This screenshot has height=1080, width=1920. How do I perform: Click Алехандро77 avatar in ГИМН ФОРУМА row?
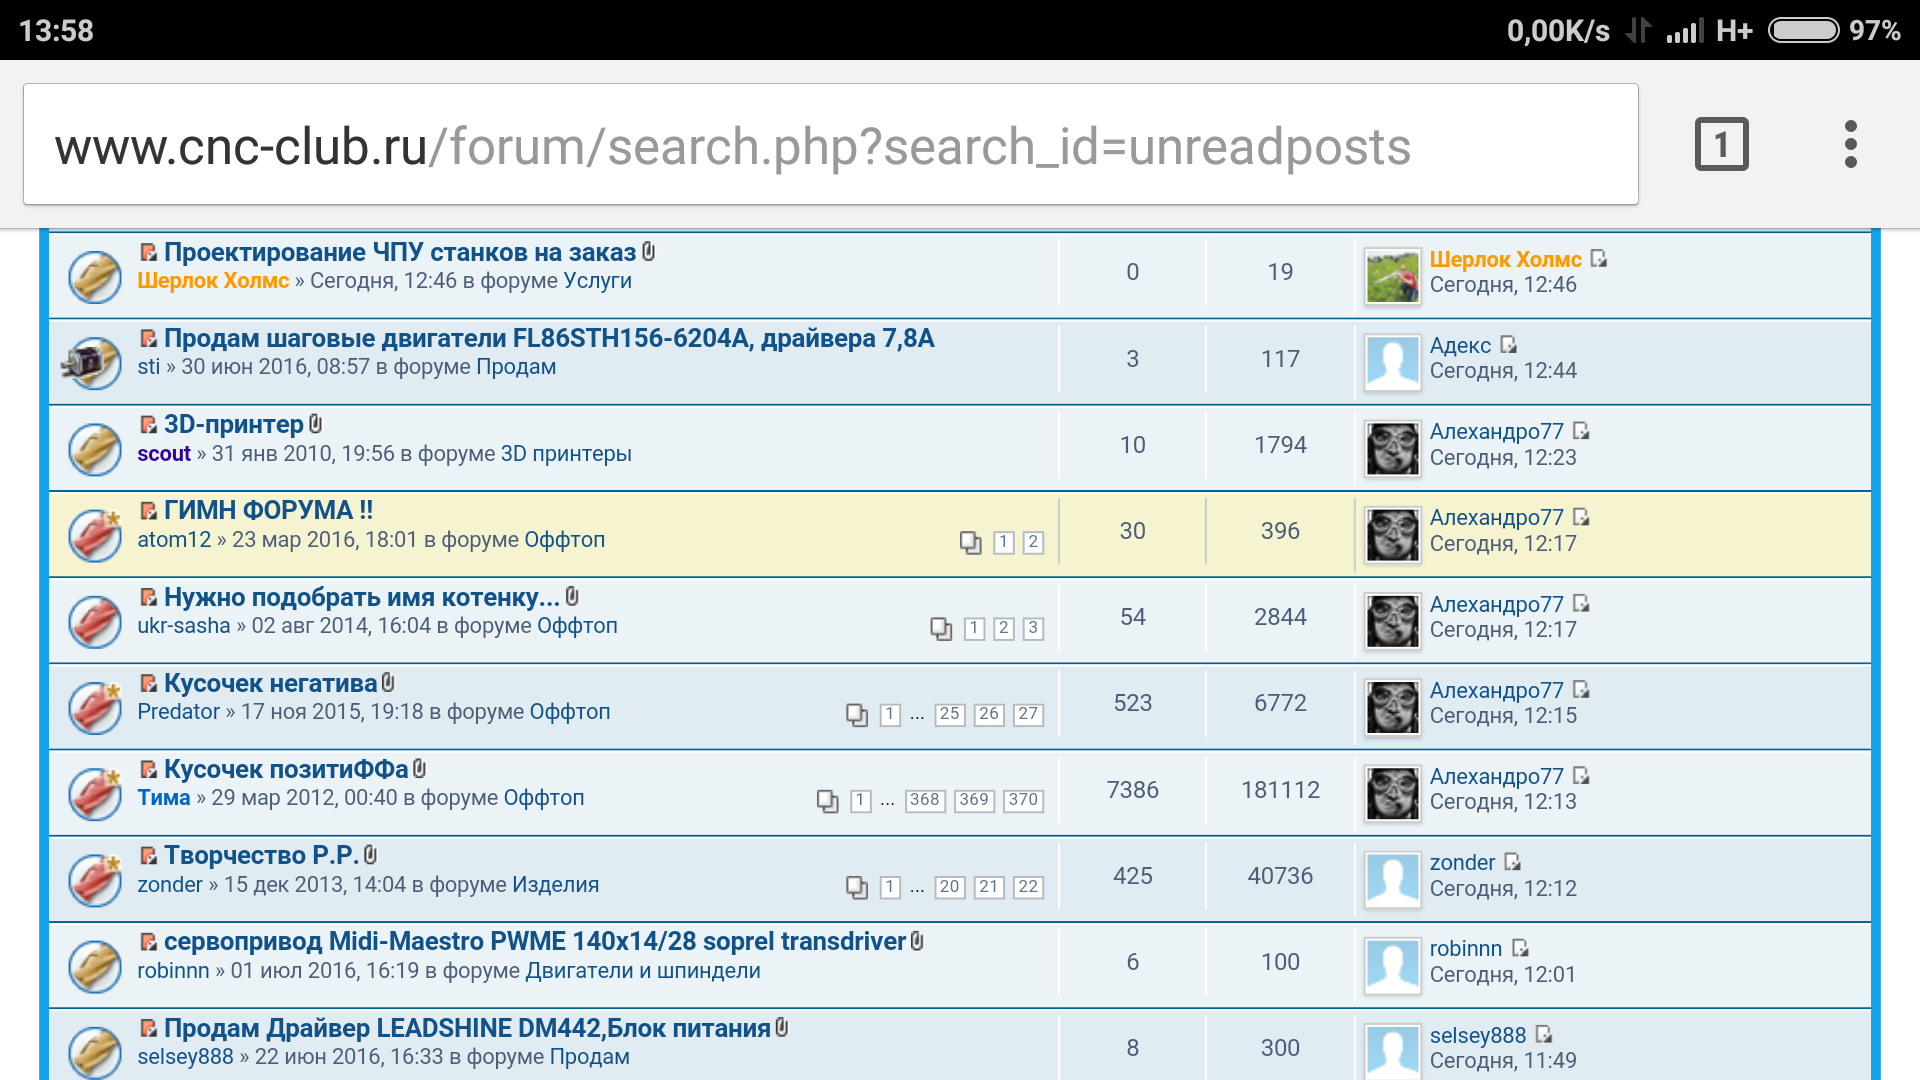(x=1392, y=534)
